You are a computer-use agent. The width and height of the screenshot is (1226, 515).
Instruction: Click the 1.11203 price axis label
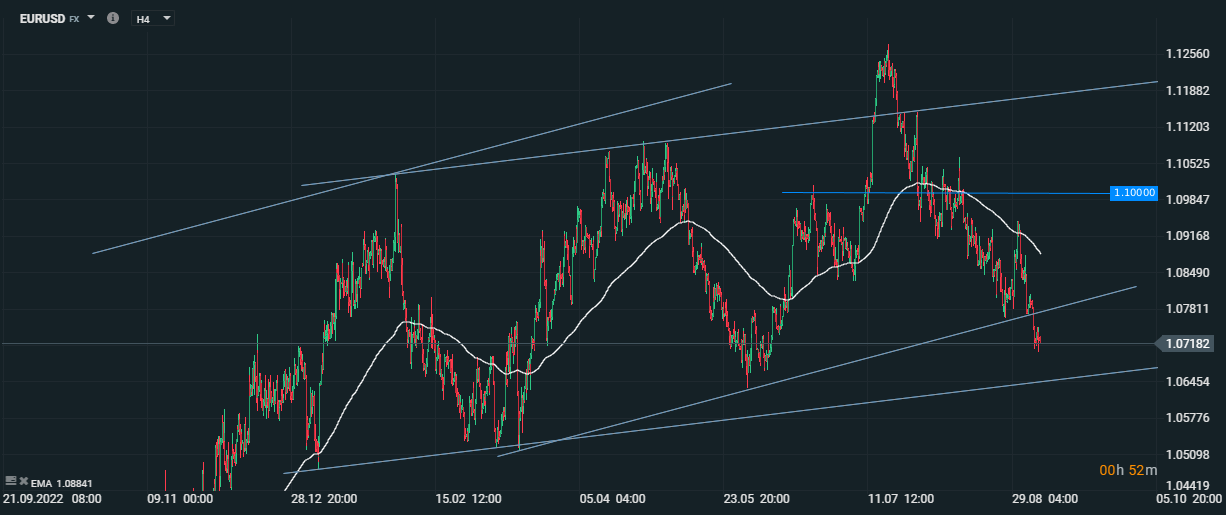(1189, 126)
